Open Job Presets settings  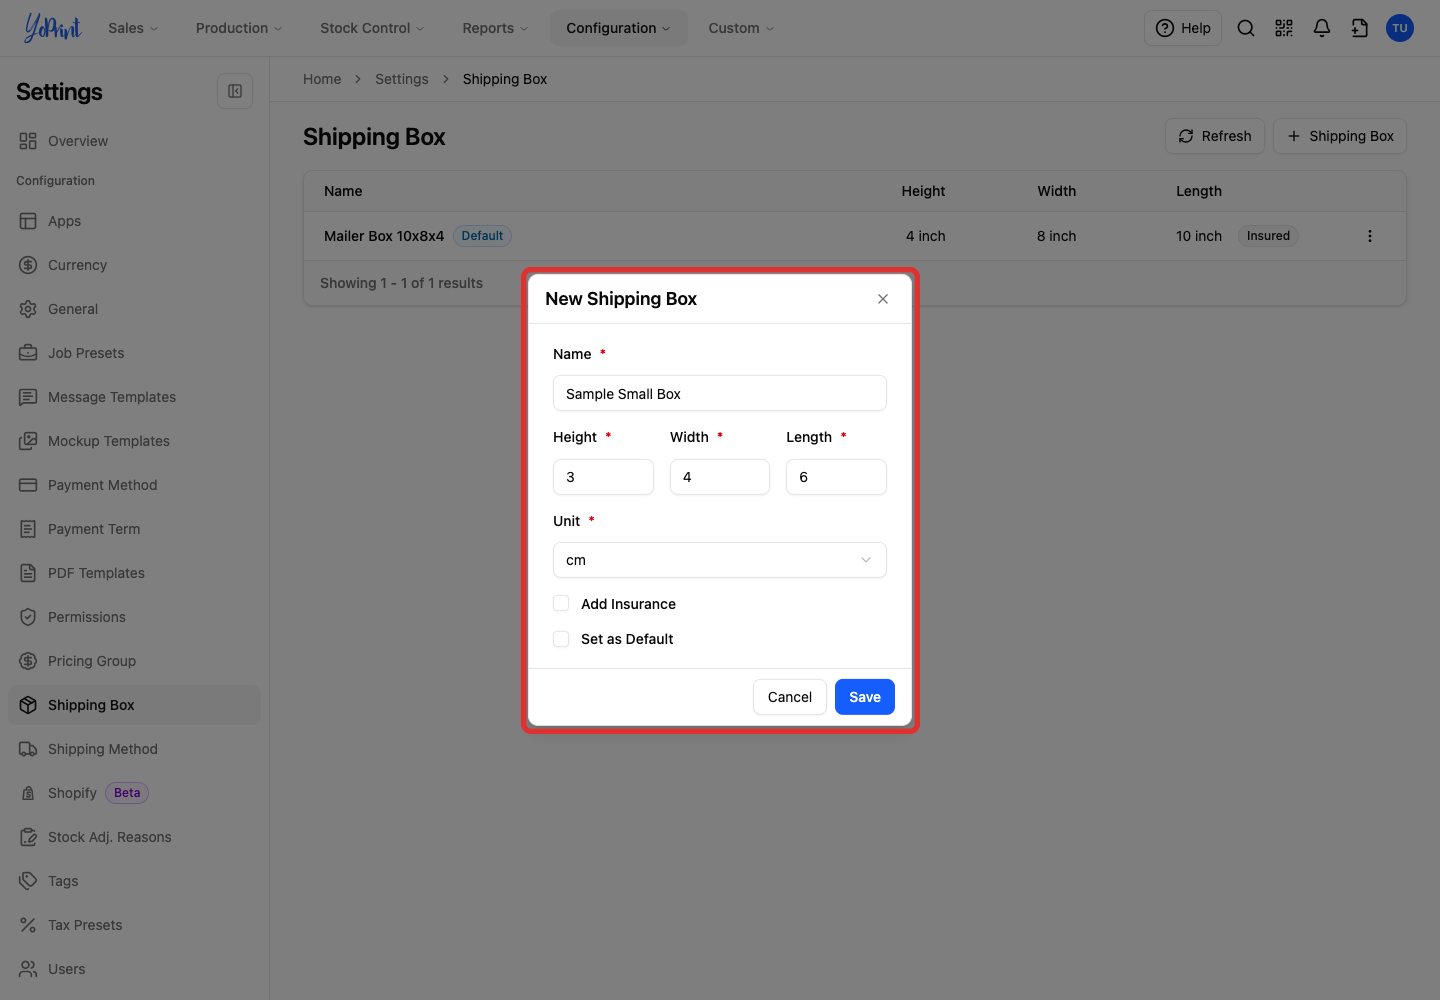point(134,353)
